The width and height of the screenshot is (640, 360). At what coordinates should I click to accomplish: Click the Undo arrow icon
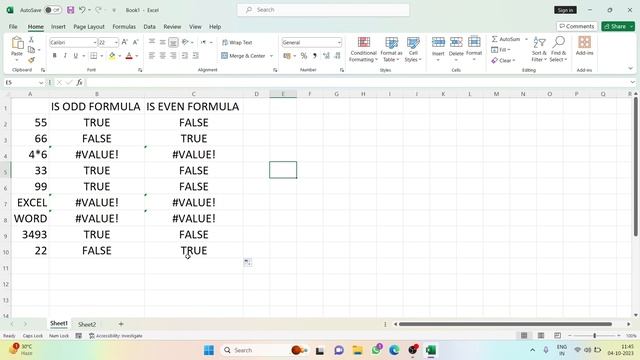(82, 10)
